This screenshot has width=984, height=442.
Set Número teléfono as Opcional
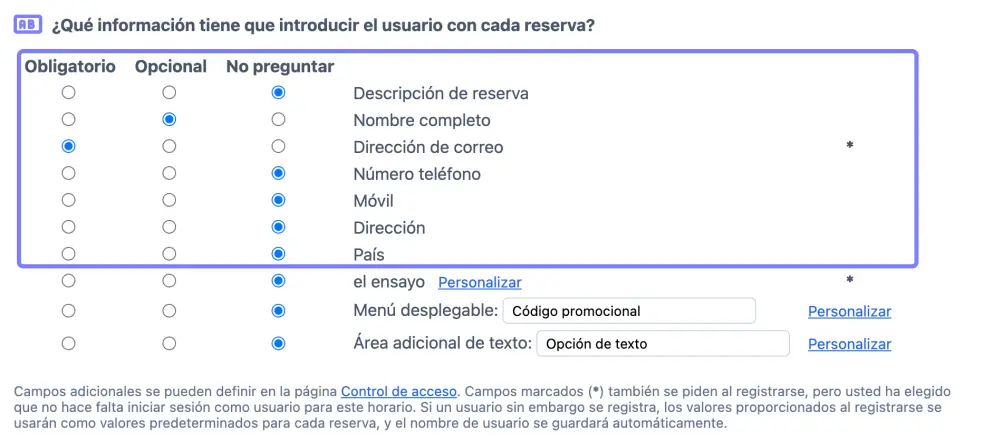coord(169,174)
